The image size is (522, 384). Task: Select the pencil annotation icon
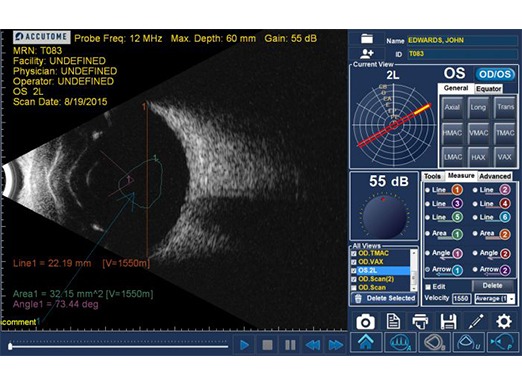476,322
